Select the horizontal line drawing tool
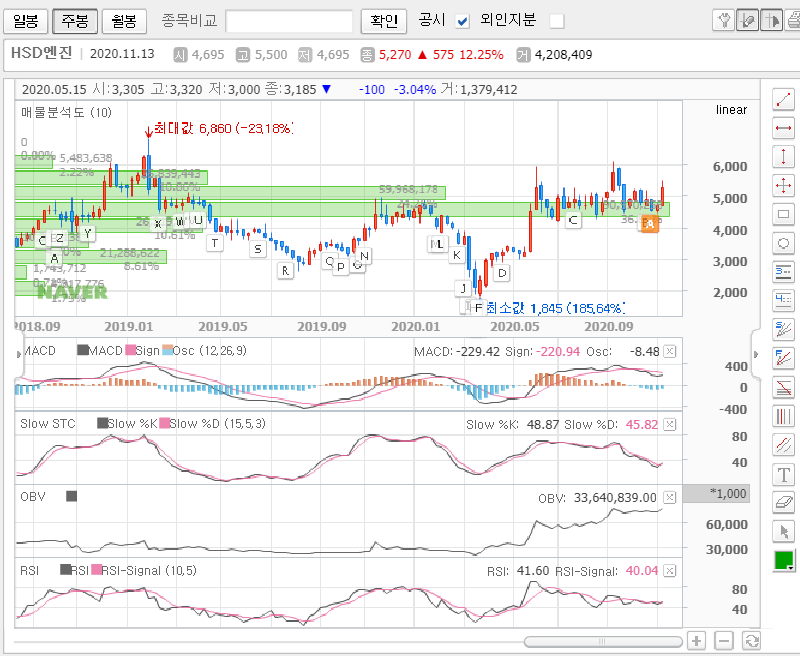The width and height of the screenshot is (800, 656). (x=783, y=128)
